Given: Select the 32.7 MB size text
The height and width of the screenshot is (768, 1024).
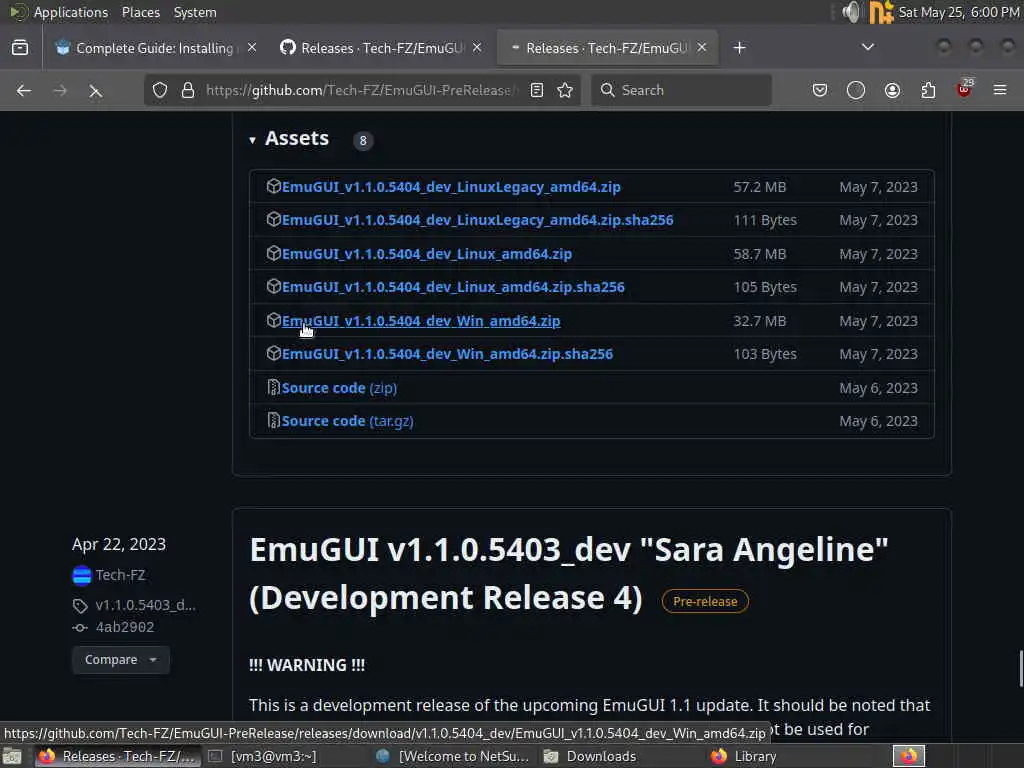Looking at the screenshot, I should pos(760,321).
